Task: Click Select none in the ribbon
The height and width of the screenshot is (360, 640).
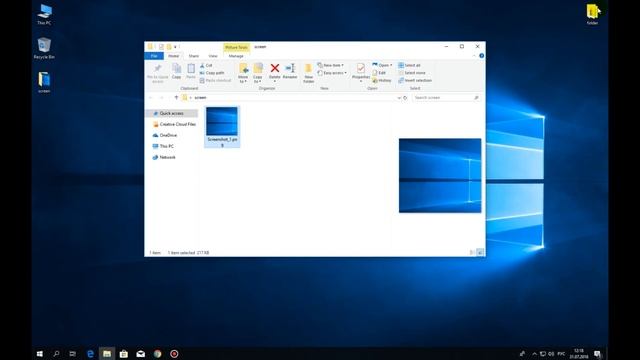Action: point(412,73)
